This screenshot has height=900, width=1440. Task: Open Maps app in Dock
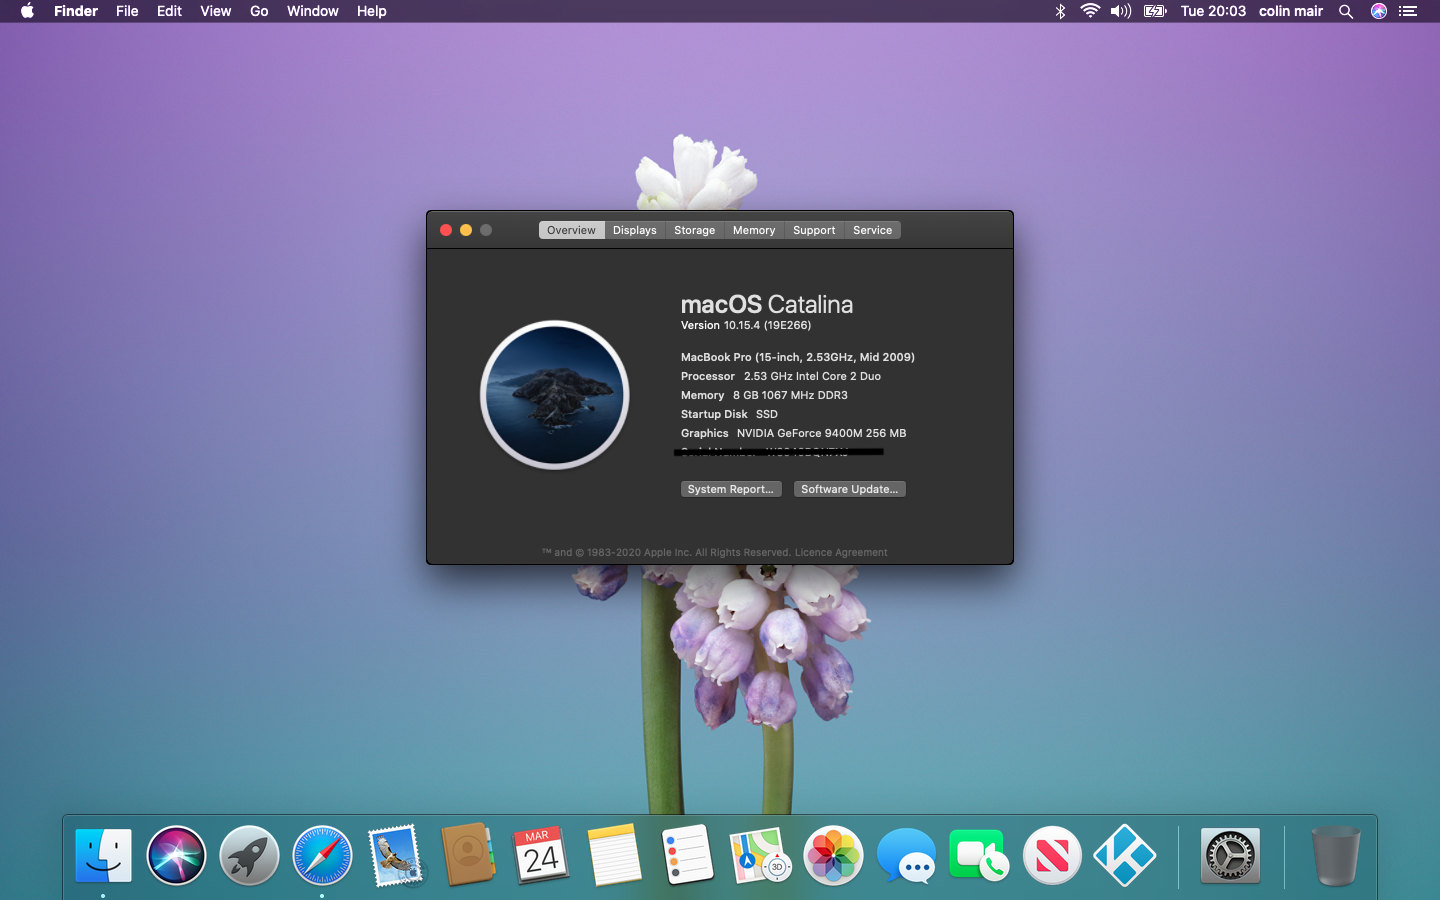[760, 856]
